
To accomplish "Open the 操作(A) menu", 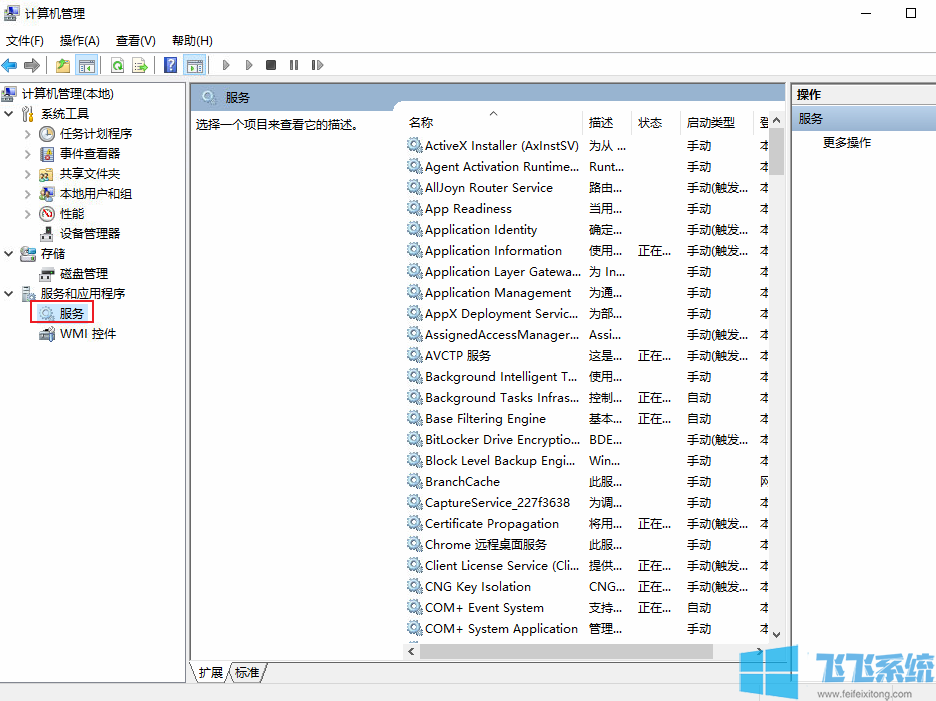I will click(79, 41).
